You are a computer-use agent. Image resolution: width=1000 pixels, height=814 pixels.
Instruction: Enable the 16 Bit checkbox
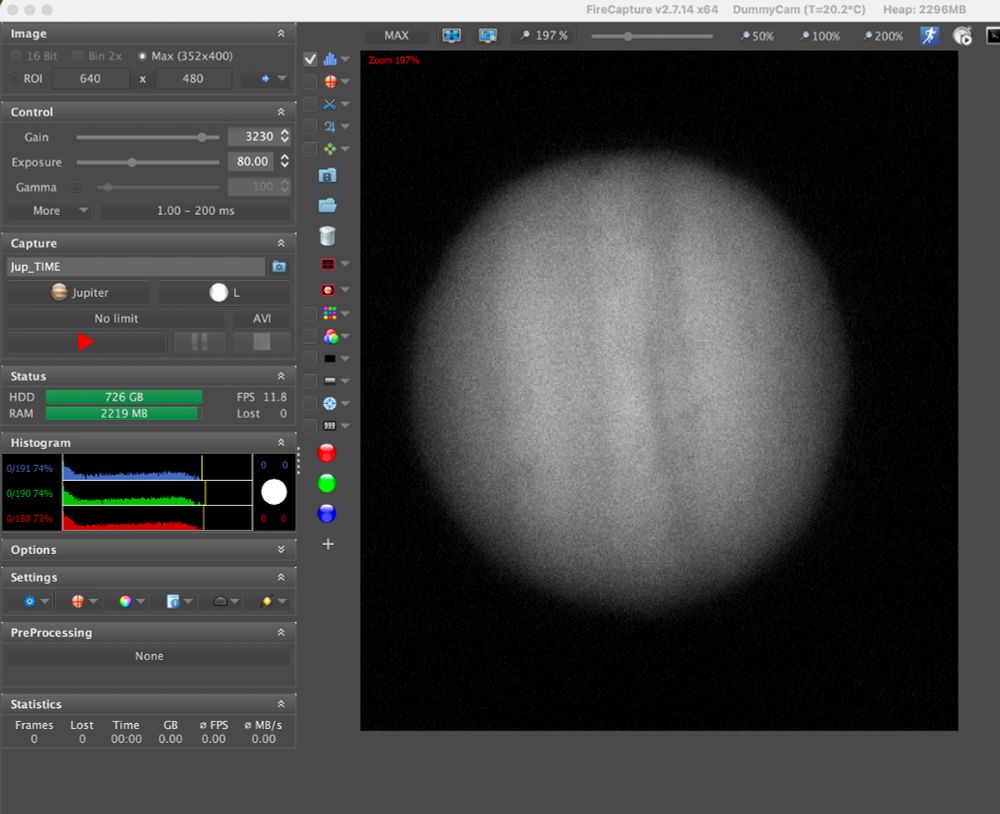pos(17,56)
